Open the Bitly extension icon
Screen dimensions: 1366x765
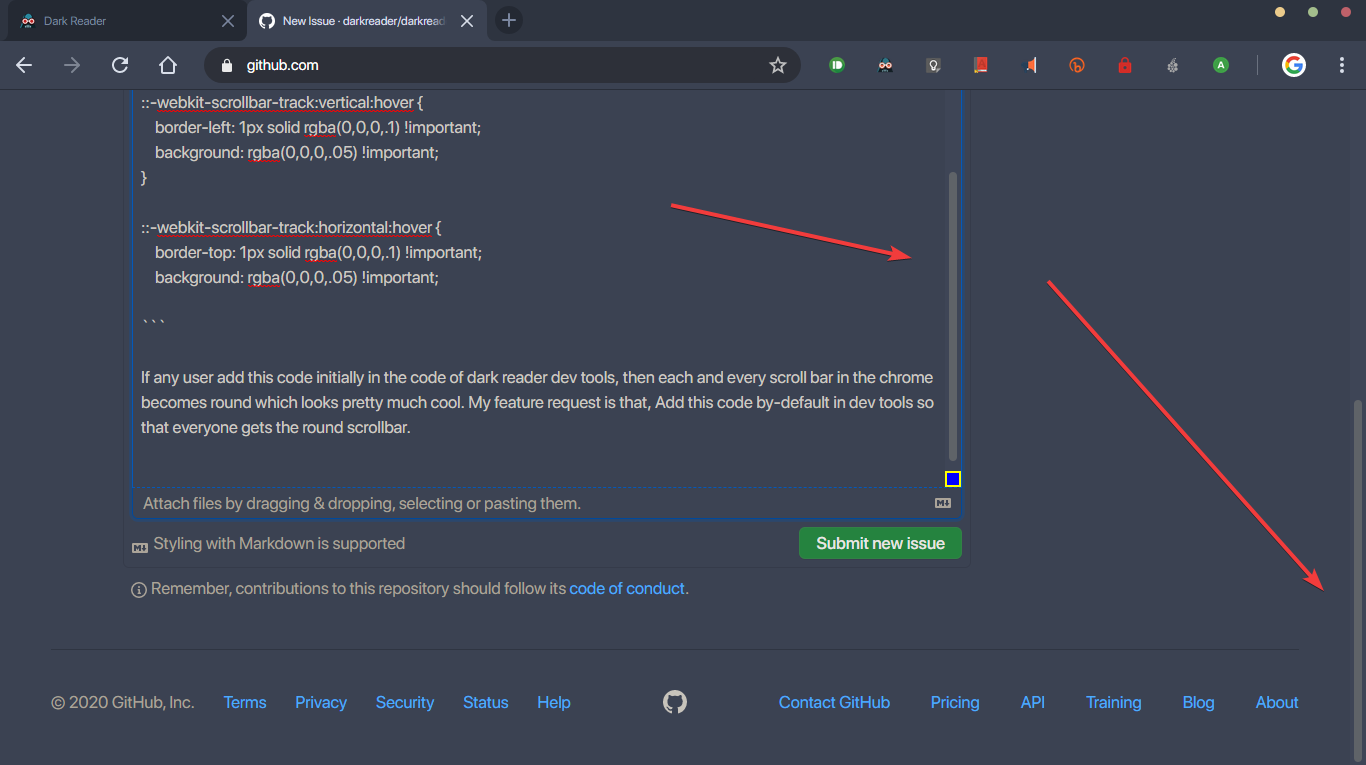coord(1076,64)
